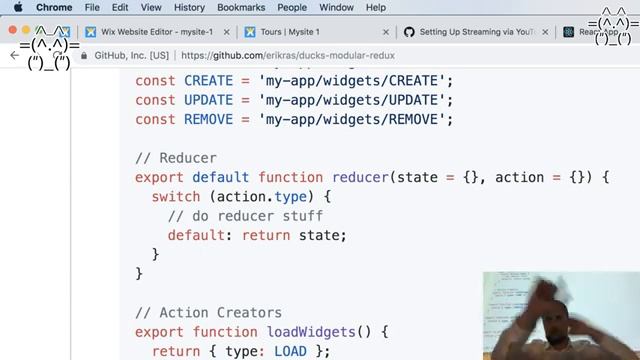Image resolution: width=640 pixels, height=360 pixels.
Task: Switch to React App tab
Action: click(598, 32)
